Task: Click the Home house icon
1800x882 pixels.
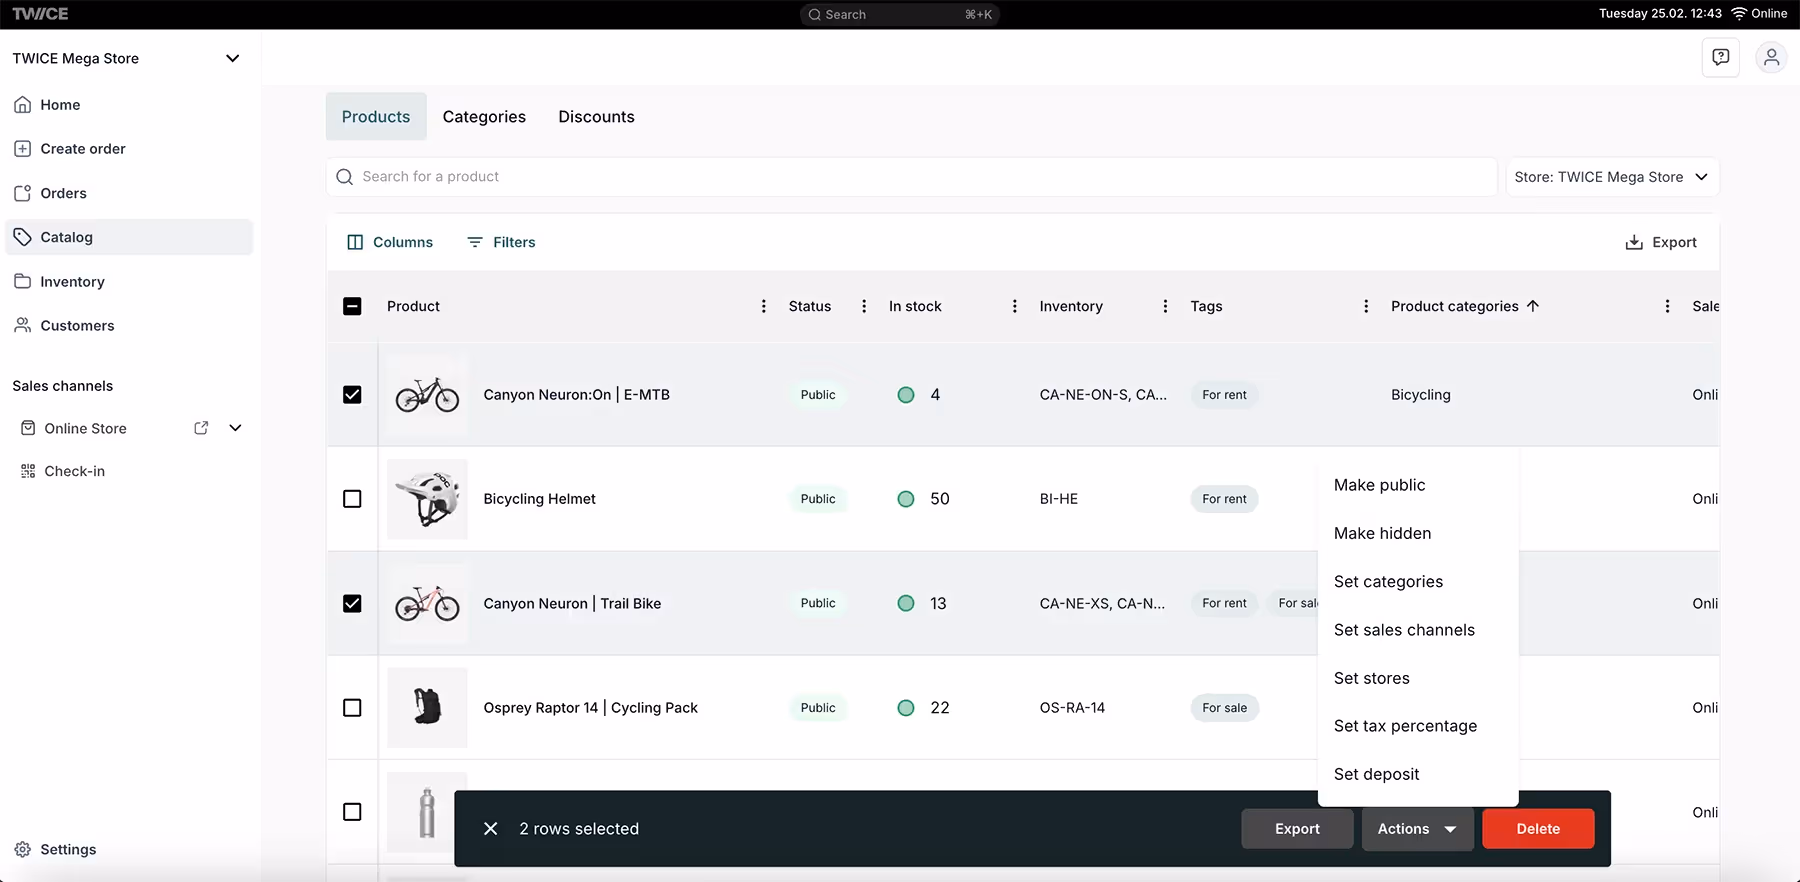Action: (22, 105)
